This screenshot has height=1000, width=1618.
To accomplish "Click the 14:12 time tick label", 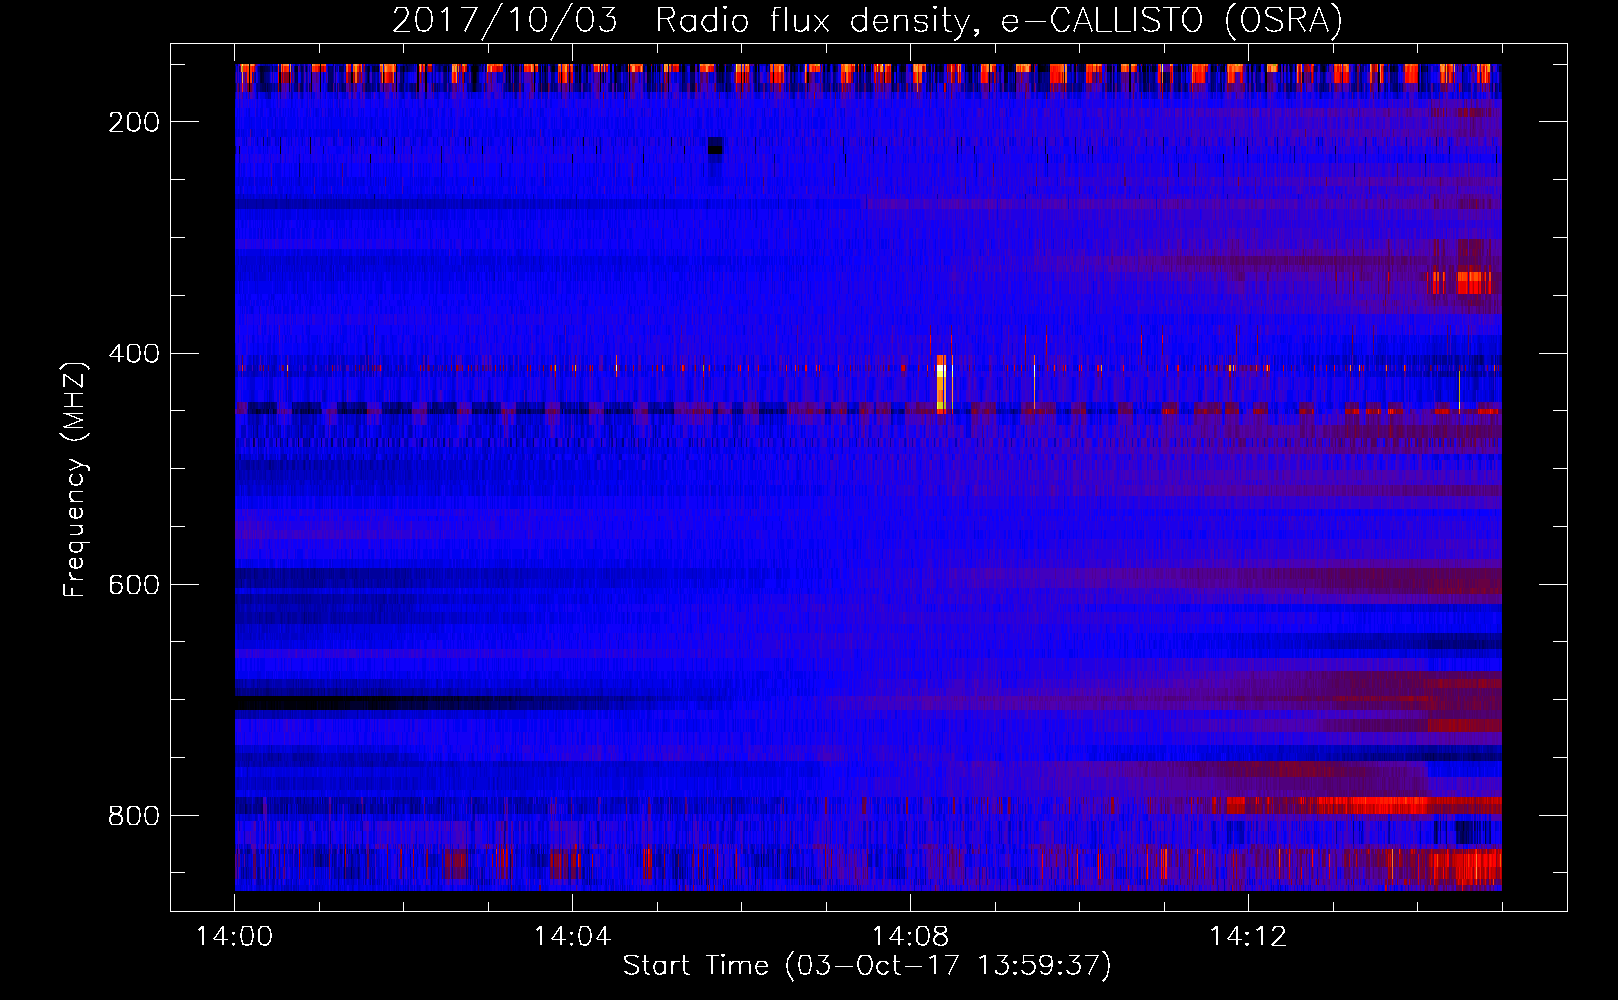I will point(1248,936).
